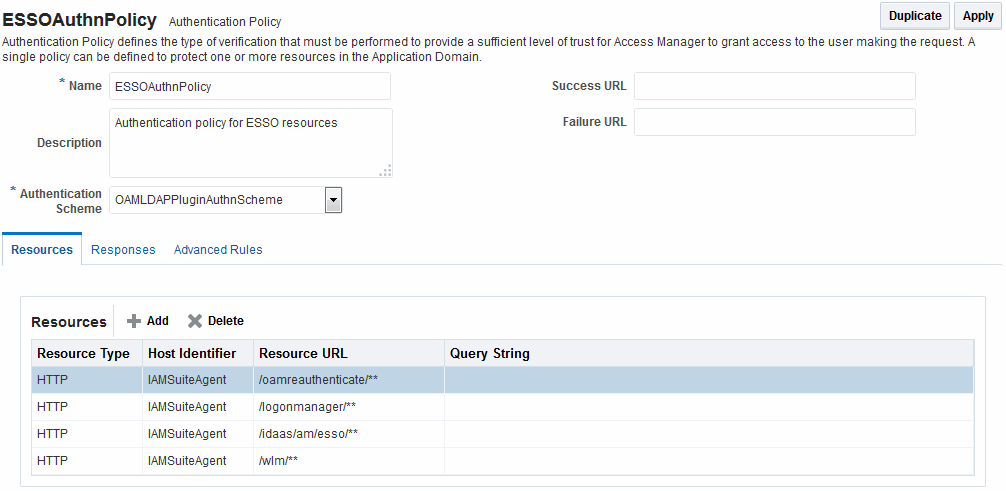Click the OAMLDAPPluginAuthnScheme combo box
This screenshot has height=491, width=1006.
coord(225,200)
